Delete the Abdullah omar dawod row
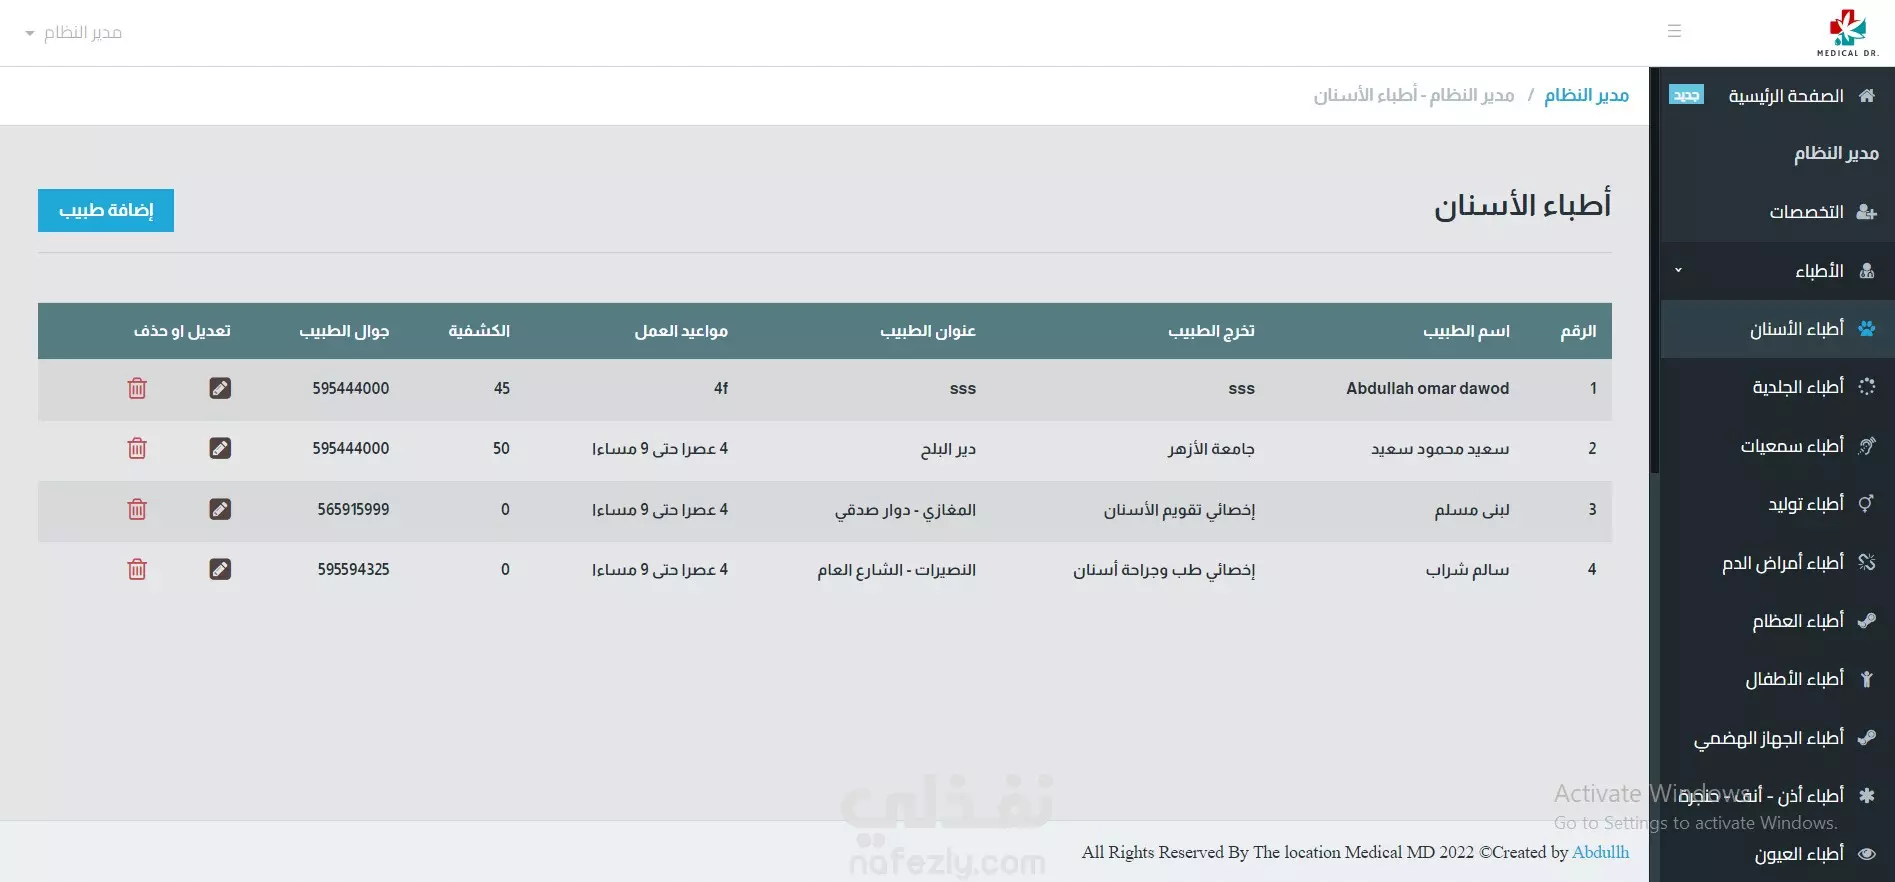Viewport: 1895px width, 882px height. [x=137, y=388]
